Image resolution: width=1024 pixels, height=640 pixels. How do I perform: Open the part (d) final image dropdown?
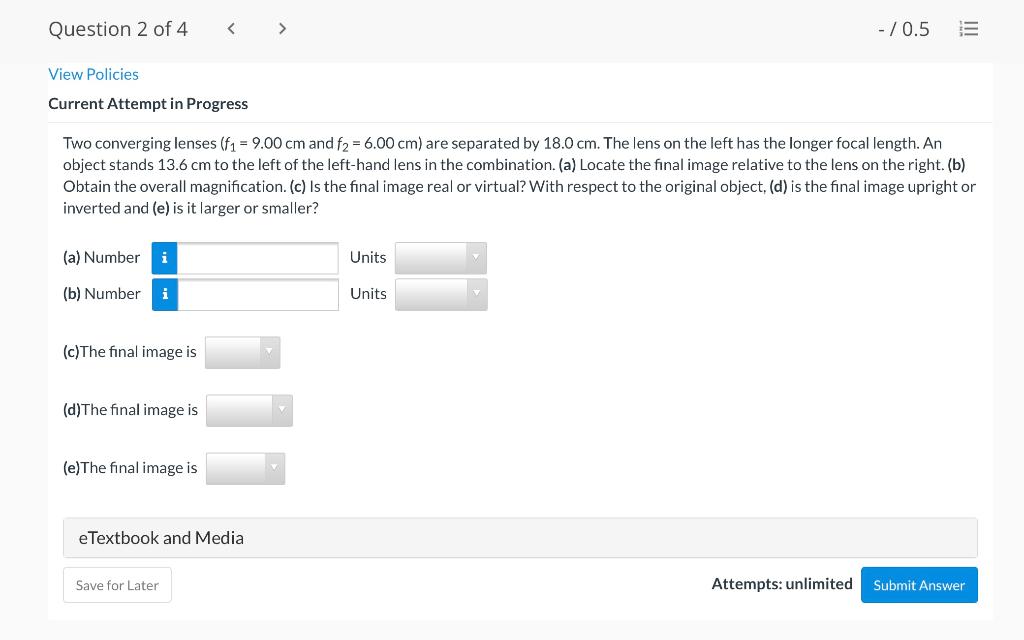point(249,411)
